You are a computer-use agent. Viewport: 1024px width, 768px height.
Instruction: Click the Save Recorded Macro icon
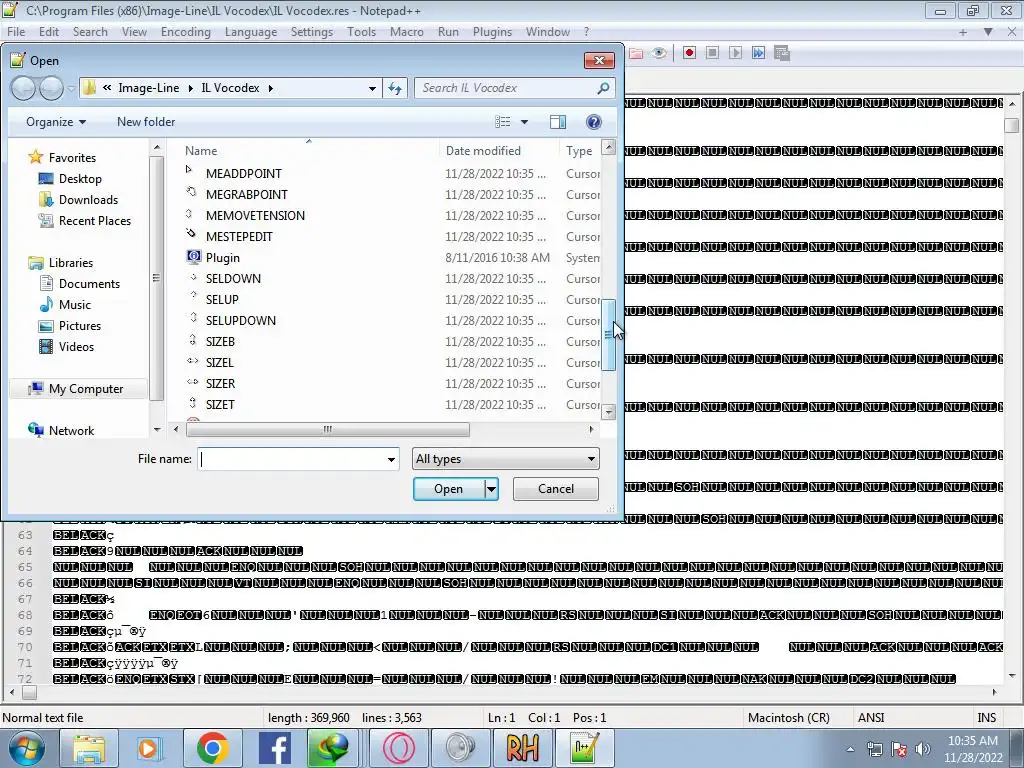tap(782, 53)
